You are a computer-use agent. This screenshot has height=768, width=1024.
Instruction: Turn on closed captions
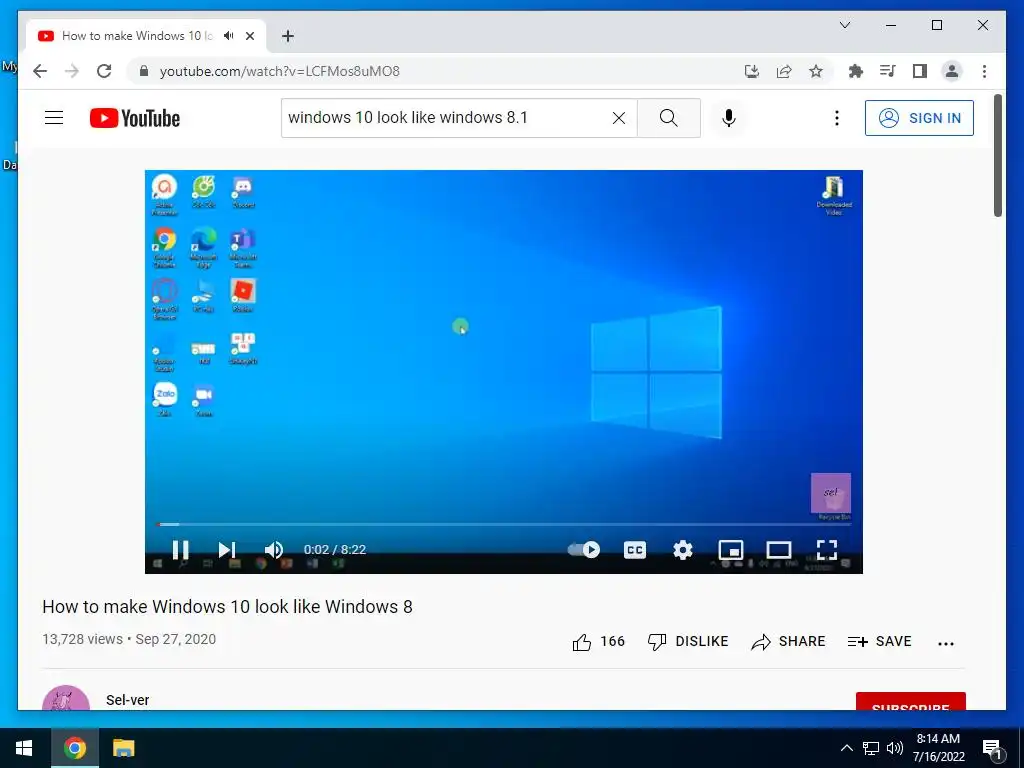tap(635, 550)
